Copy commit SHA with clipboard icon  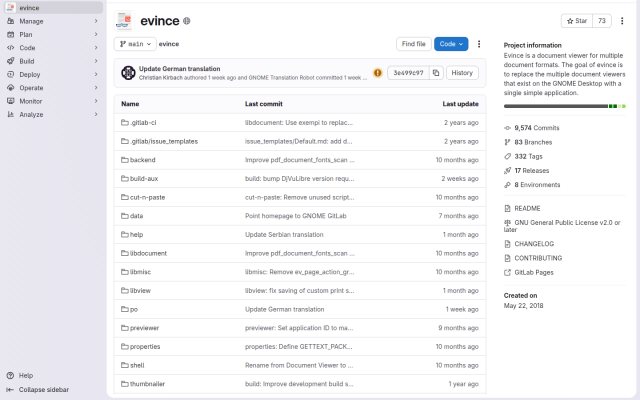[x=436, y=73]
